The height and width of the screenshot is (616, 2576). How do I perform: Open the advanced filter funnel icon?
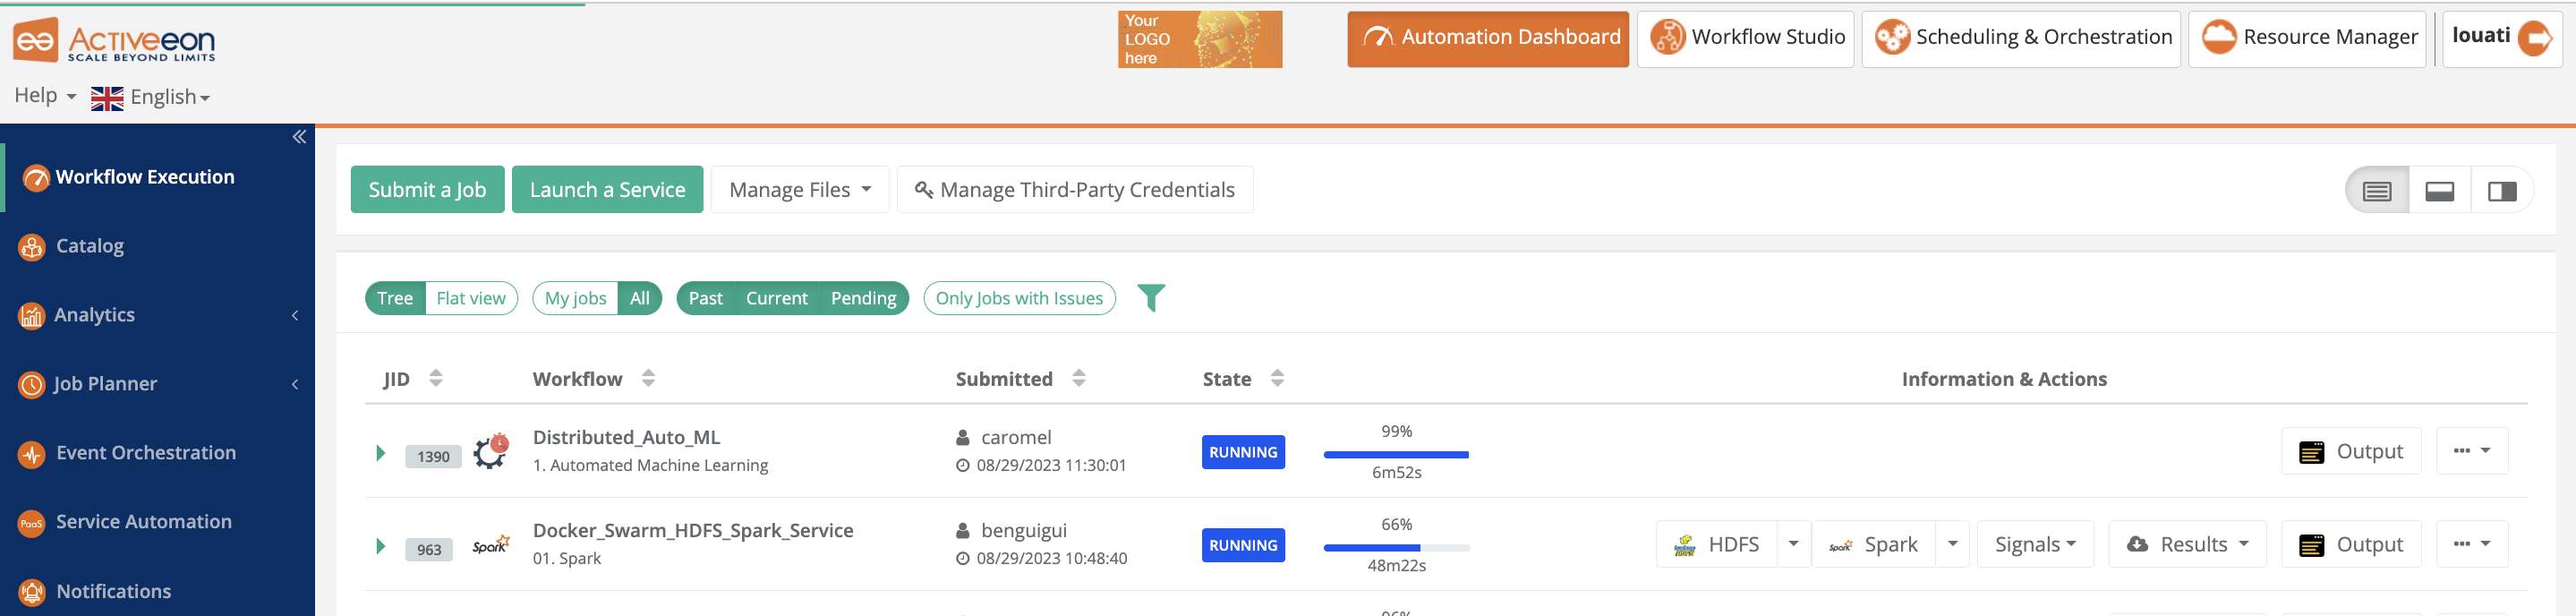pos(1151,298)
